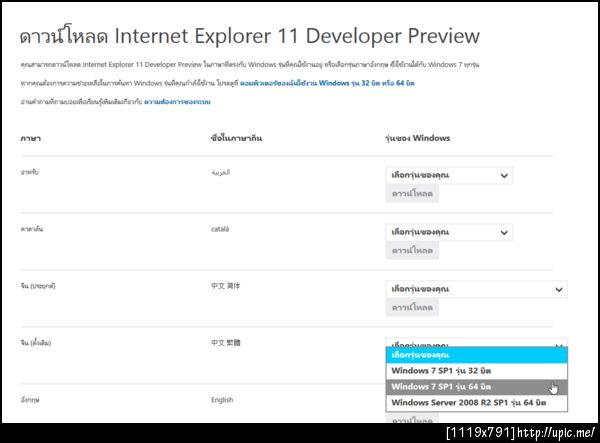This screenshot has height=443, width=600.
Task: Click the chevron arrow of the català row dropdown
Action: point(504,233)
